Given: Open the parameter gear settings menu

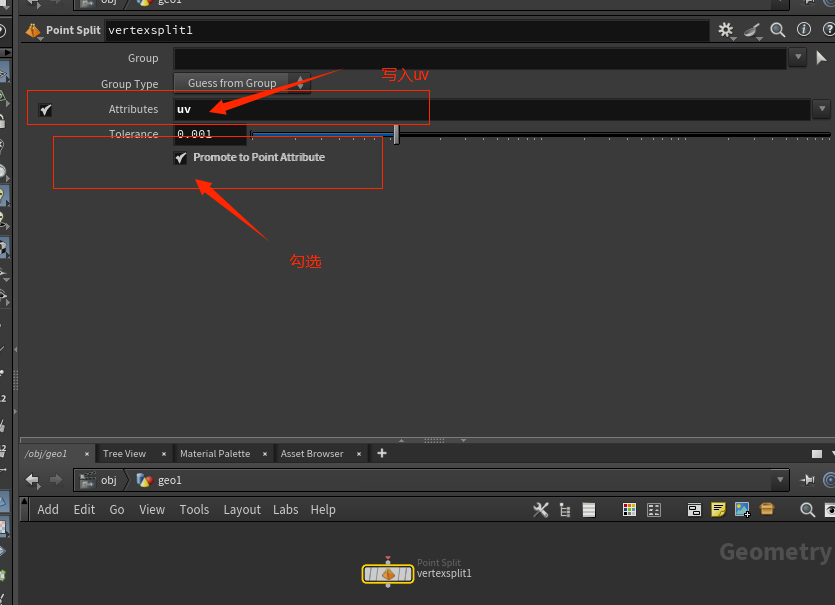Looking at the screenshot, I should 726,30.
